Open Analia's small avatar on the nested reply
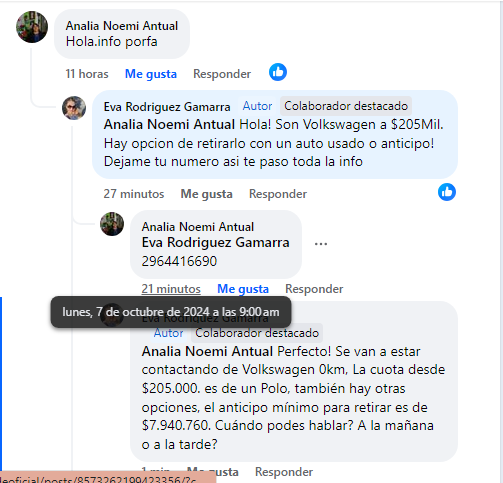Viewport: 503px width, 483px height. [112, 224]
